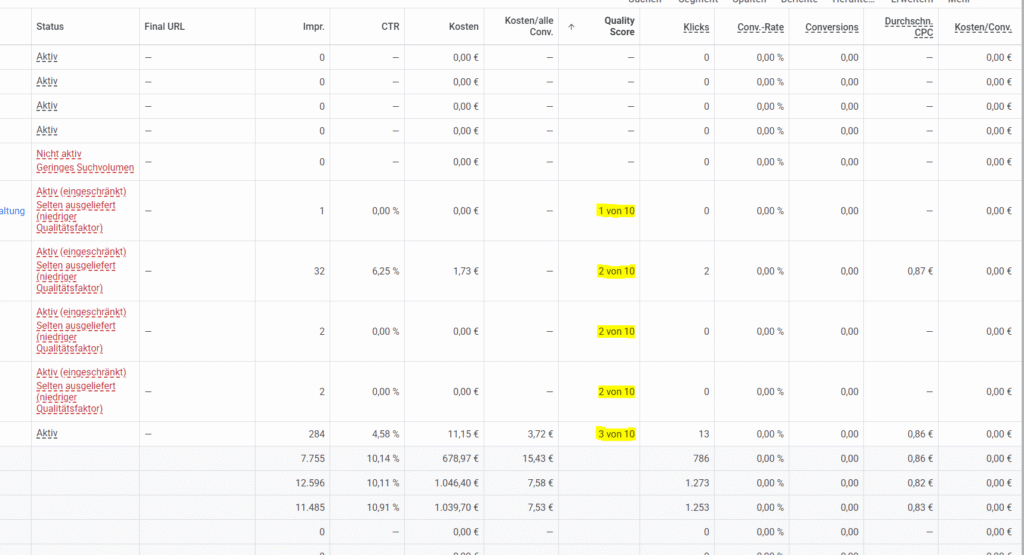1024x555 pixels.
Task: Open Aktiv (eingeschränkt) status of 1 von 10 row
Action: pos(81,191)
